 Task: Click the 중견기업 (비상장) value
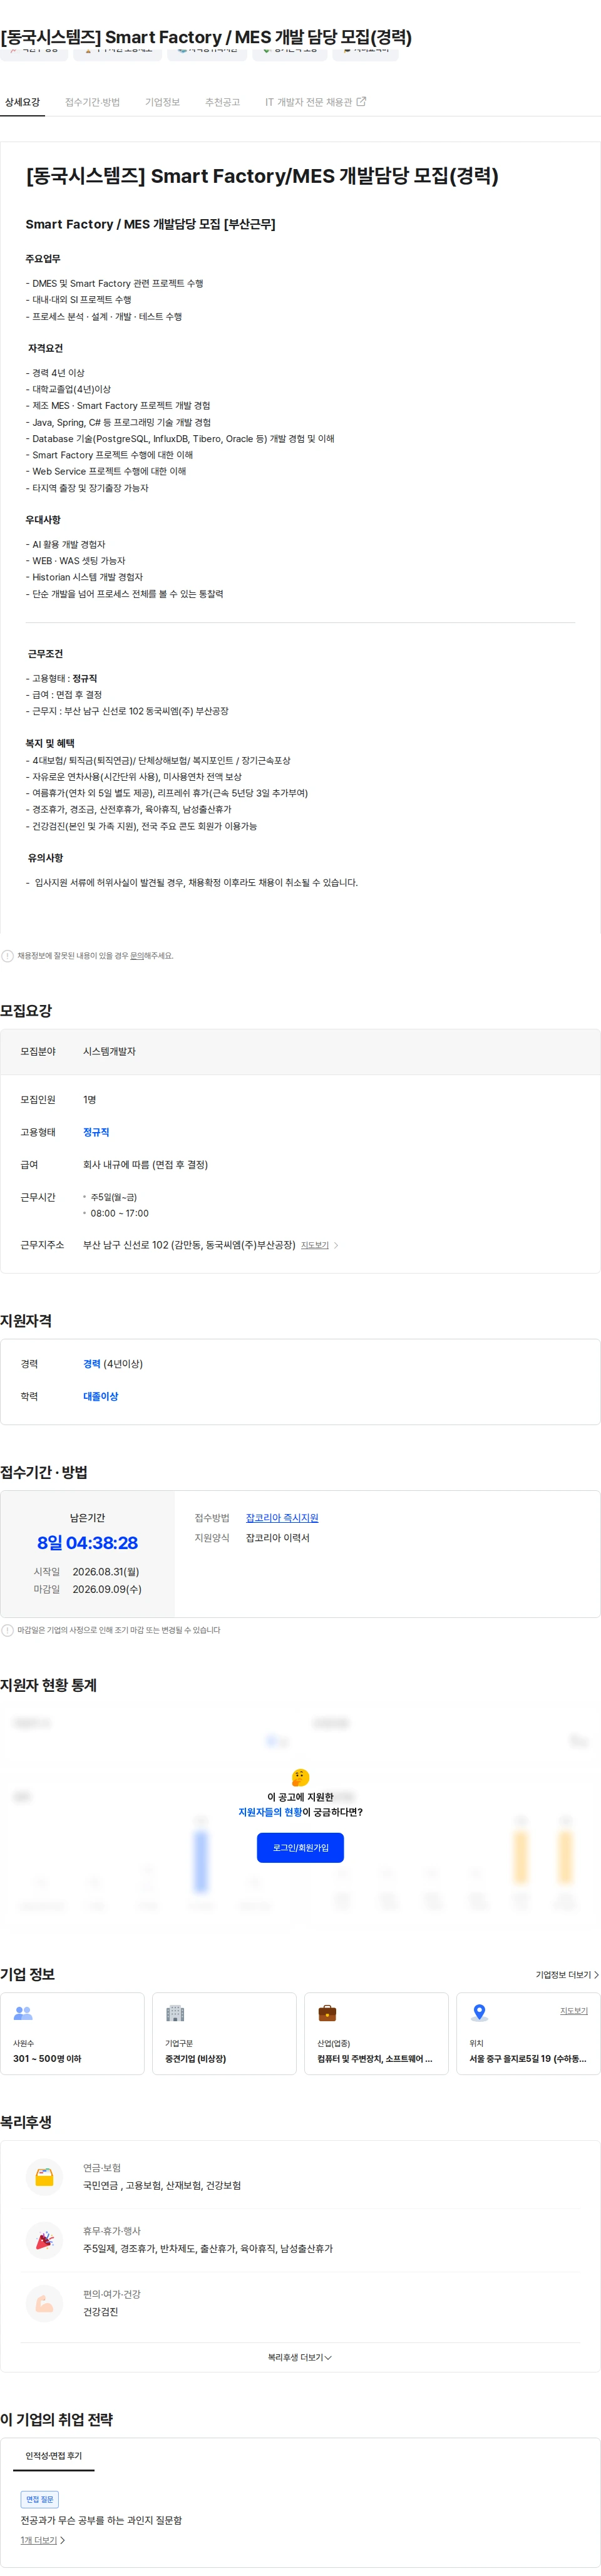[195, 2059]
